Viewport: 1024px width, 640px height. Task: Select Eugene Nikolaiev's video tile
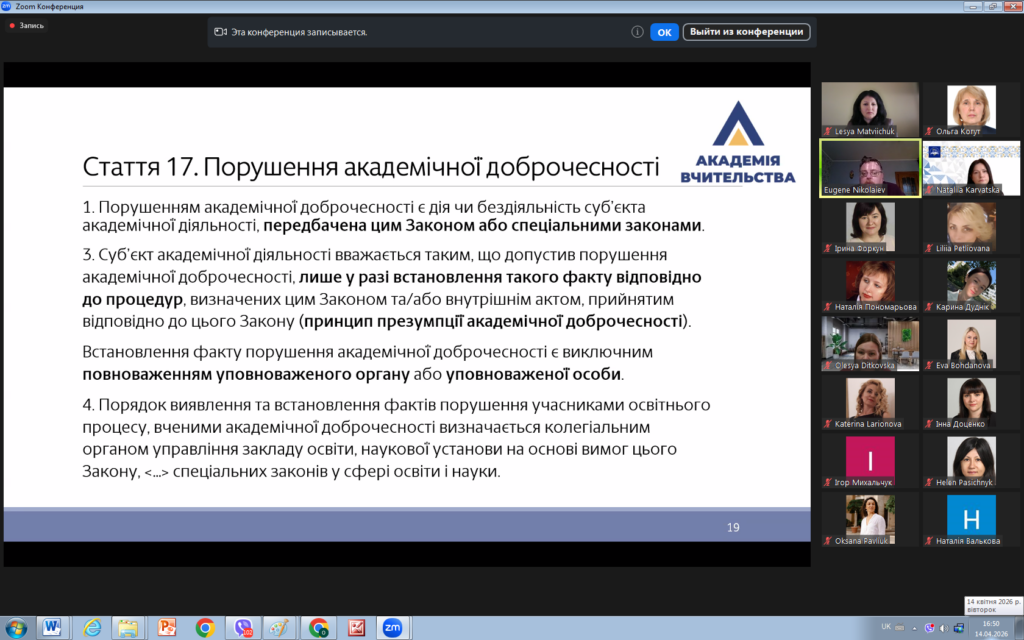point(870,168)
